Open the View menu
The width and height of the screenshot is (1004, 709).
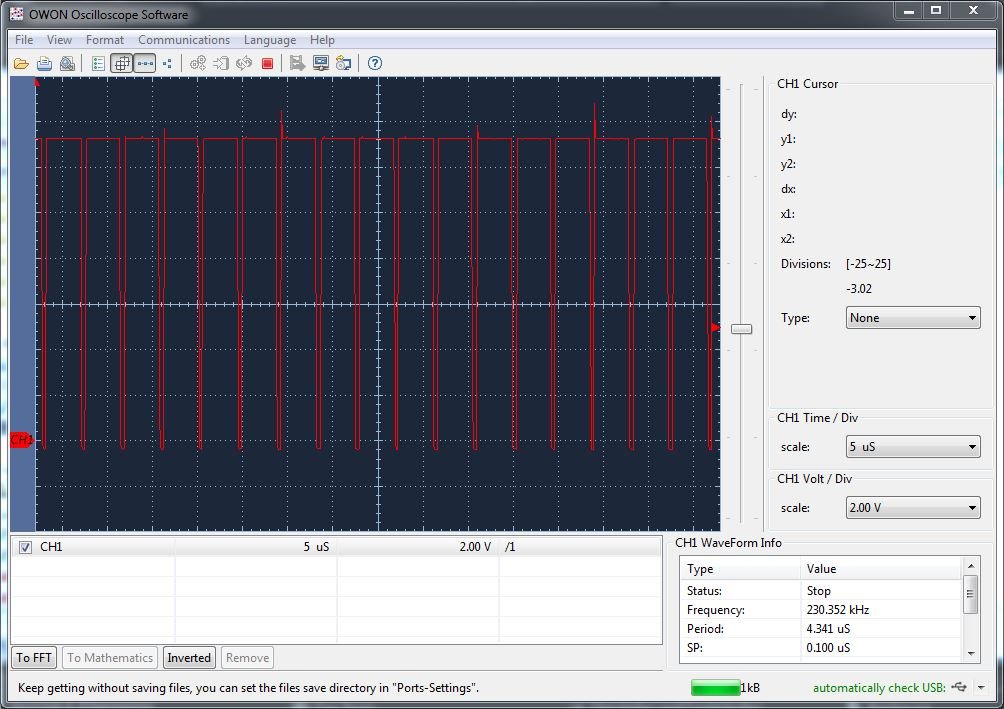pyautogui.click(x=59, y=40)
